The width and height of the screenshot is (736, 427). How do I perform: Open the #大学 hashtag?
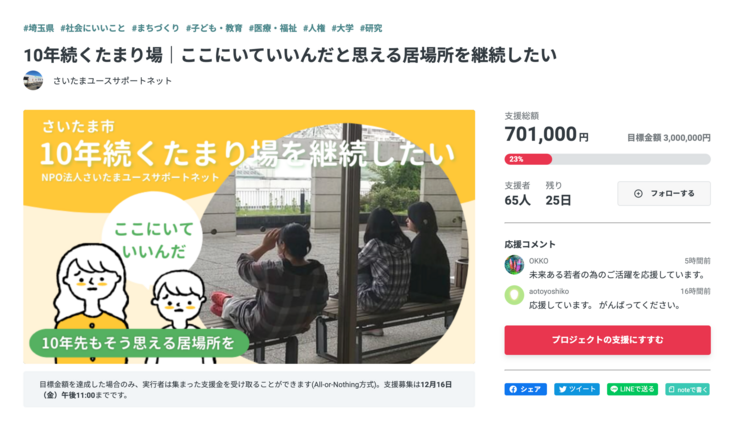point(343,28)
